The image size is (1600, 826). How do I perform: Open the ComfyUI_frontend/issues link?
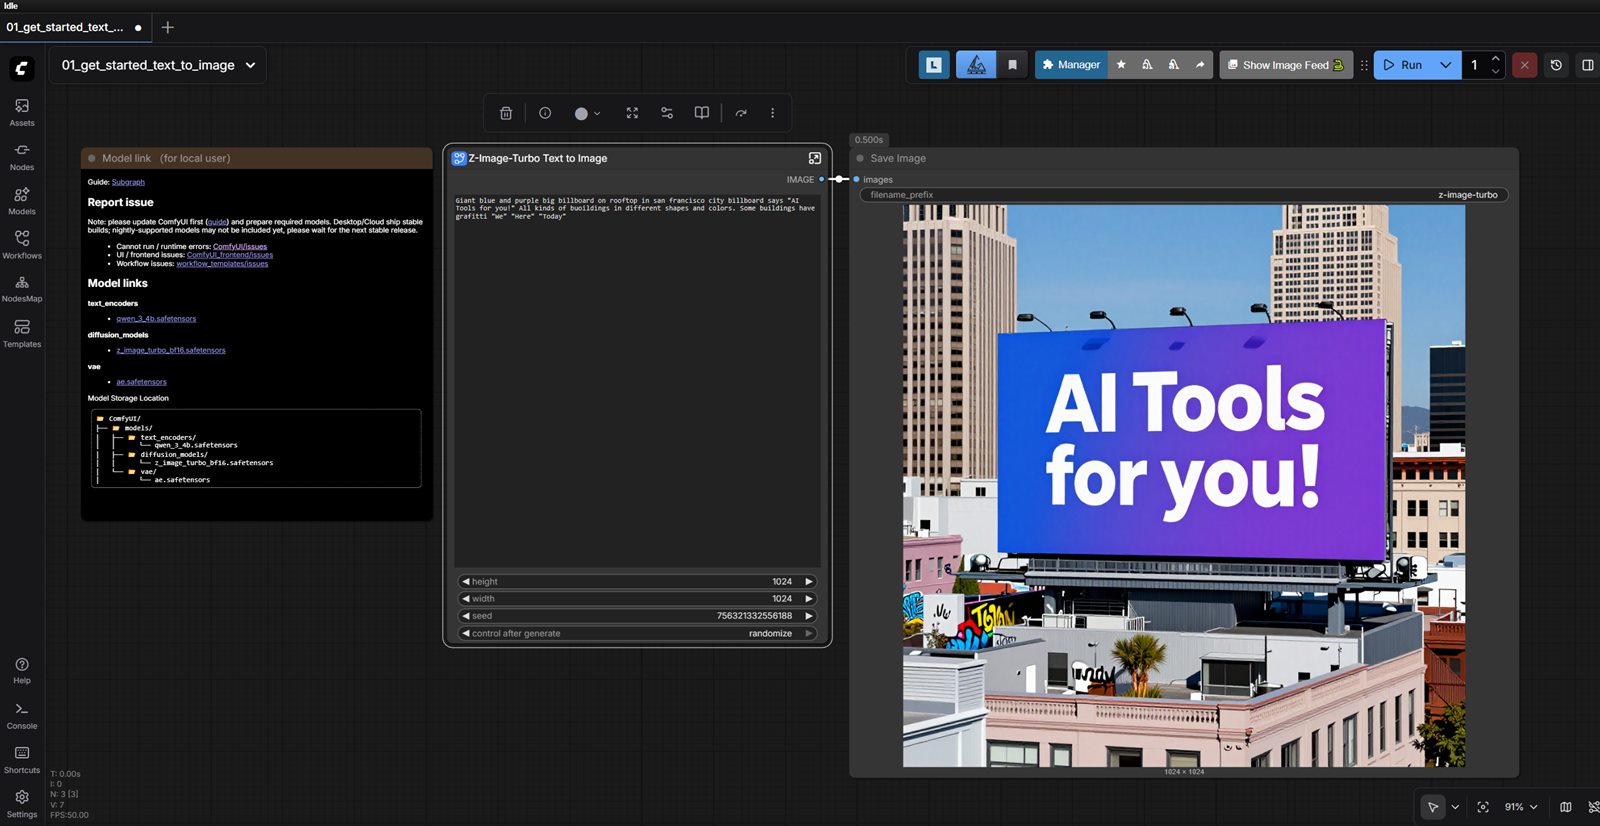pos(230,255)
